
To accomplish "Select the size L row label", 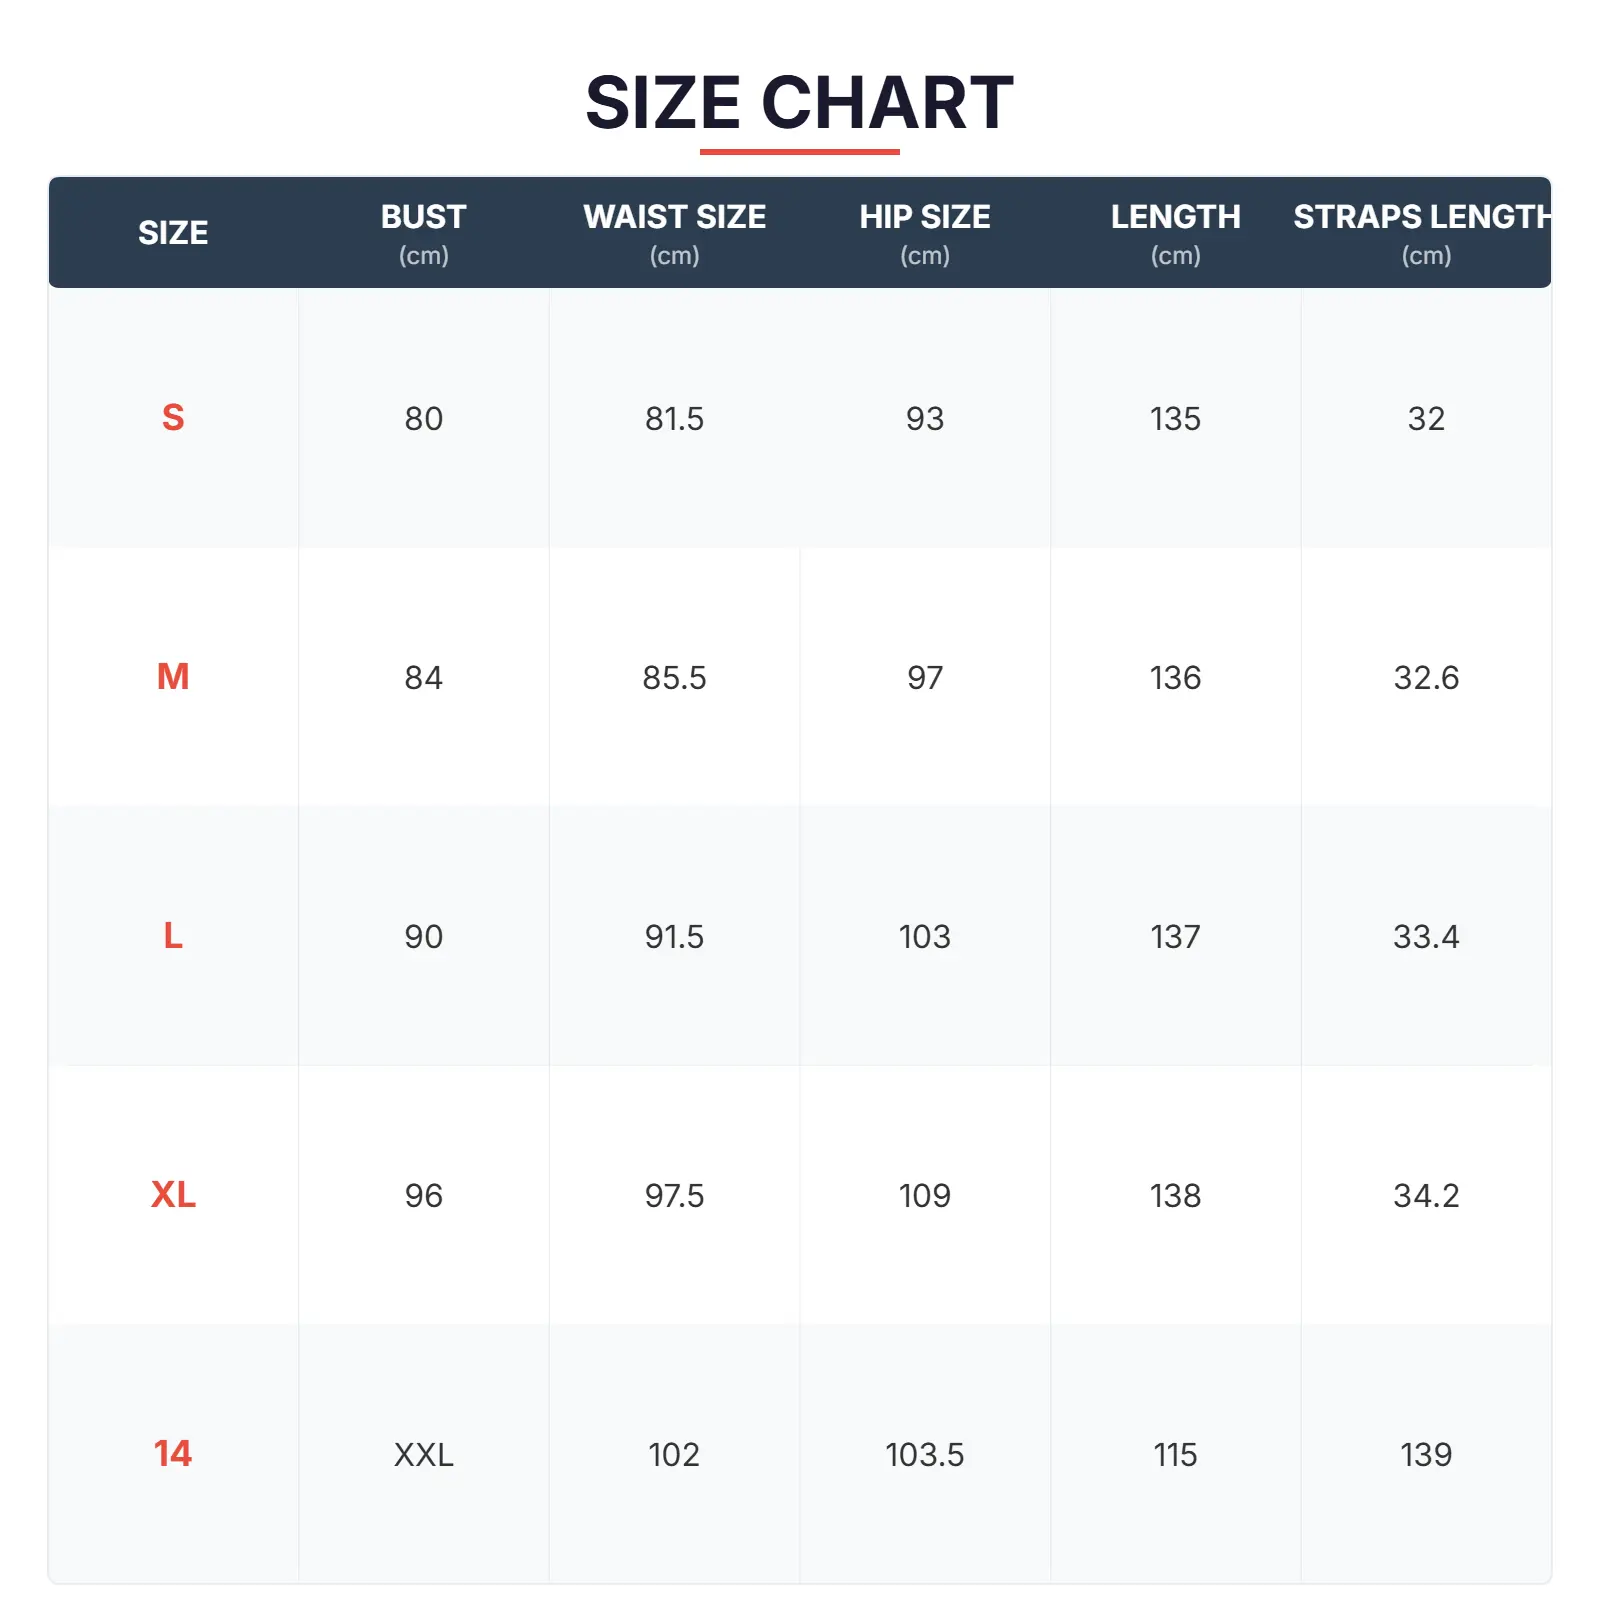I will (173, 936).
